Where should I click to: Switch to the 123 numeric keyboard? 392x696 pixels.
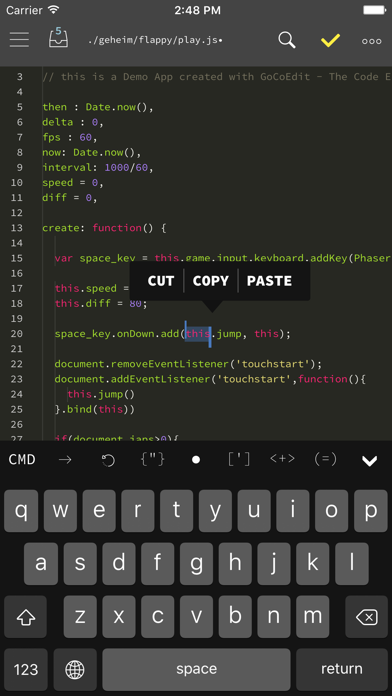click(x=26, y=669)
